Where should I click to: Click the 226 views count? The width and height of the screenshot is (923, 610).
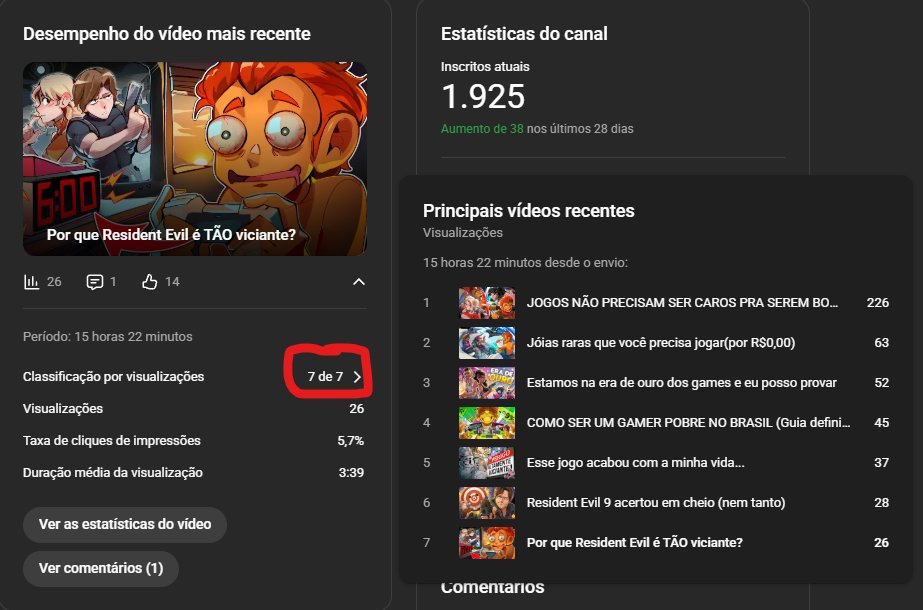[x=878, y=303]
